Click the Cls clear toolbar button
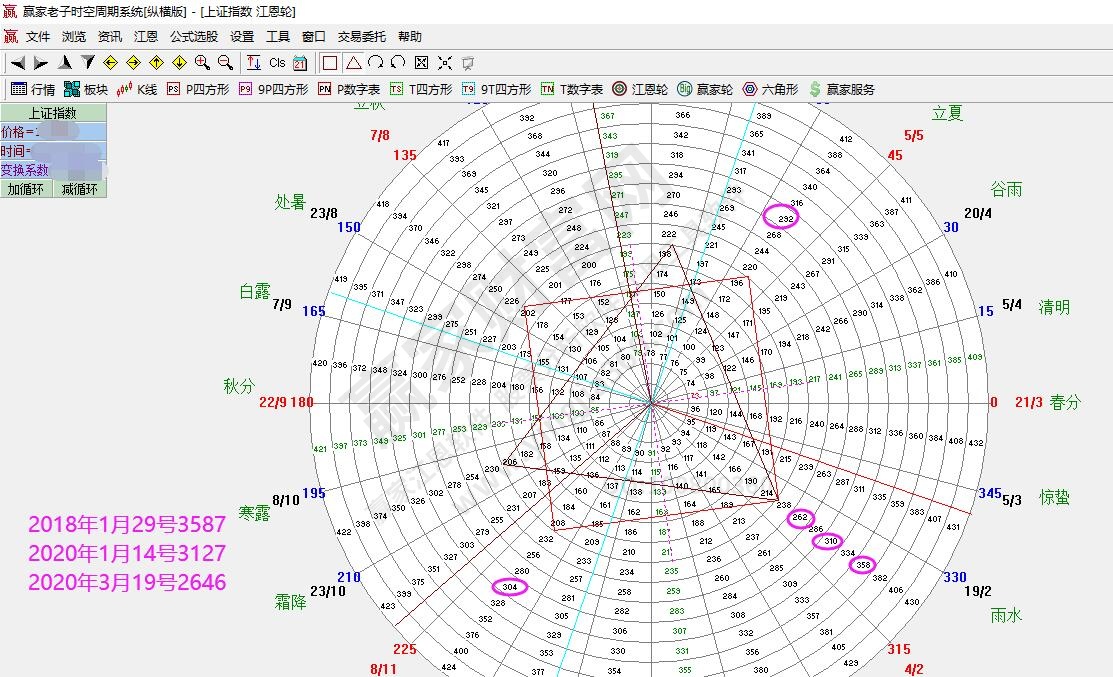Viewport: 1113px width, 677px height. (x=277, y=62)
